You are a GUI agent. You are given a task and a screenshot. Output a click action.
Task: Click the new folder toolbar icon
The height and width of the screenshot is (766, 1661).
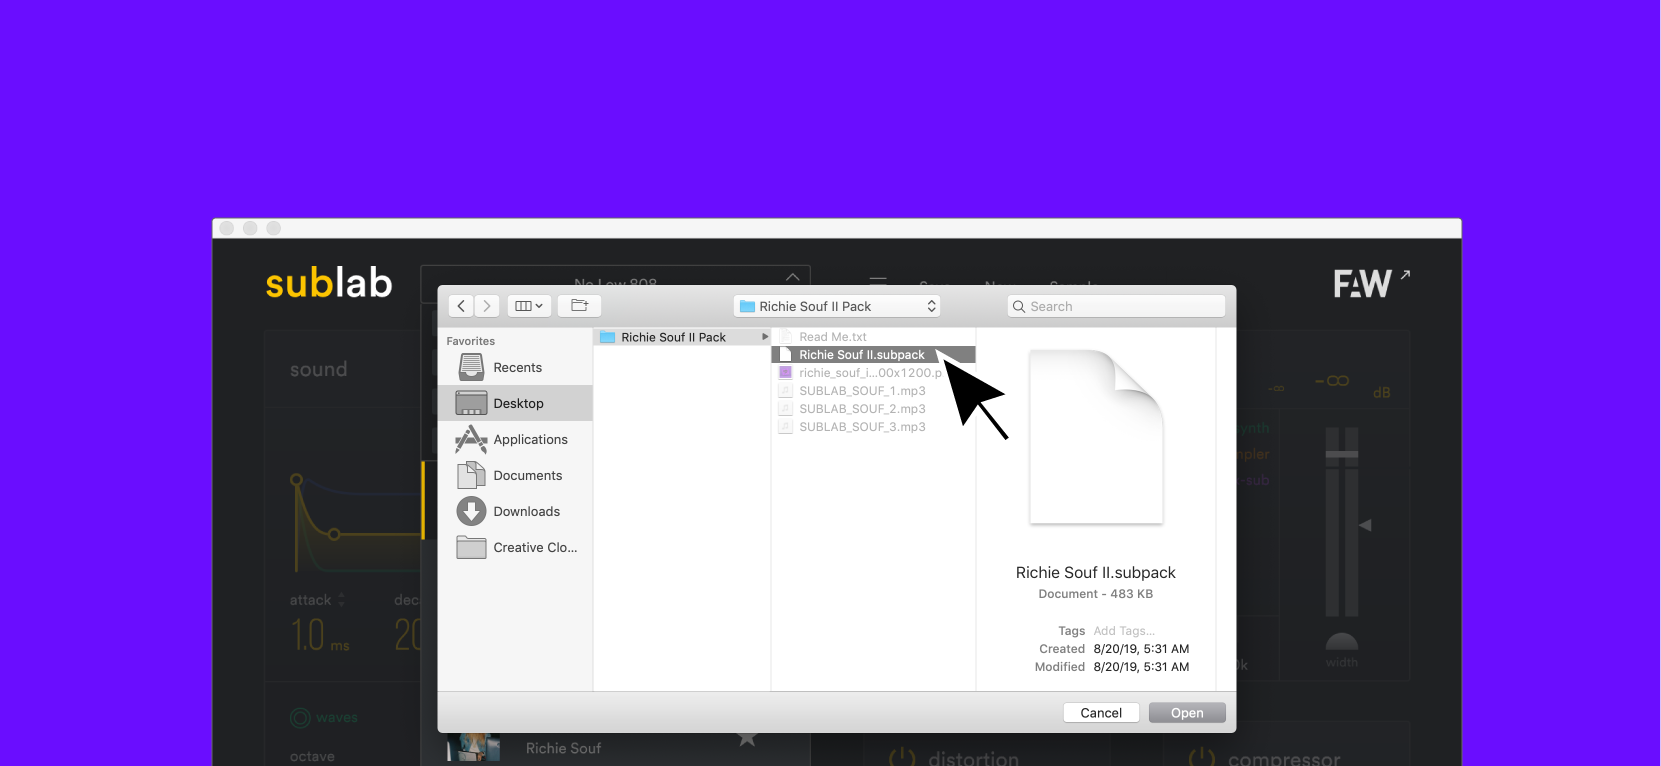click(579, 306)
